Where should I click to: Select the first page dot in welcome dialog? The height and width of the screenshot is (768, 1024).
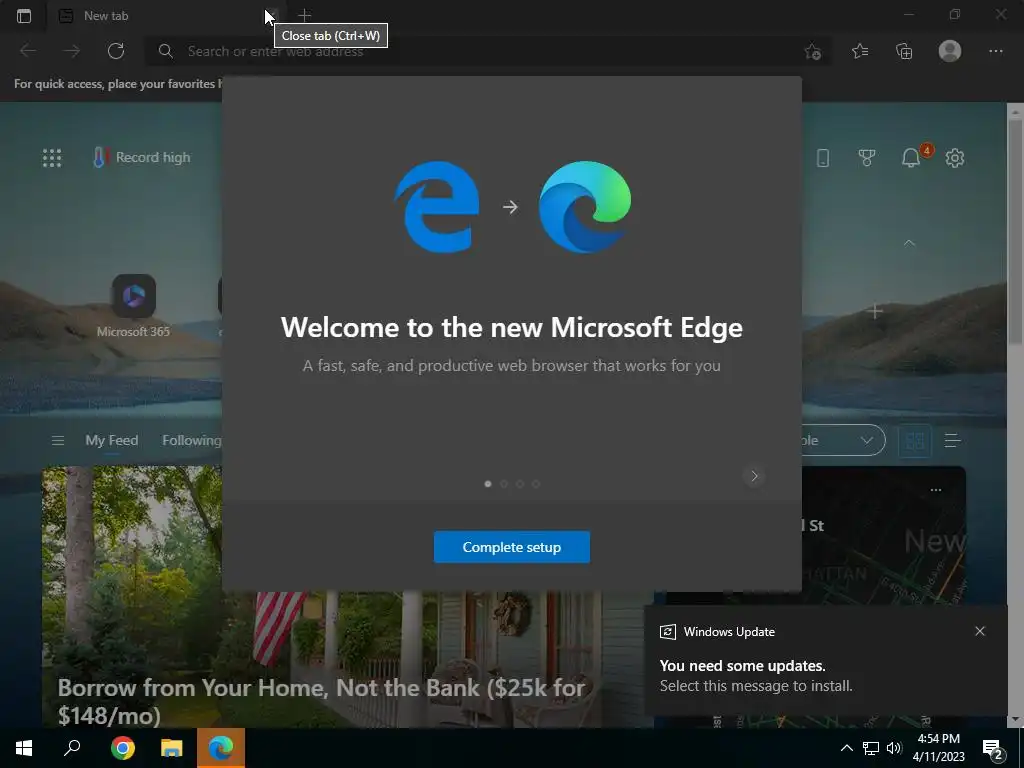488,484
